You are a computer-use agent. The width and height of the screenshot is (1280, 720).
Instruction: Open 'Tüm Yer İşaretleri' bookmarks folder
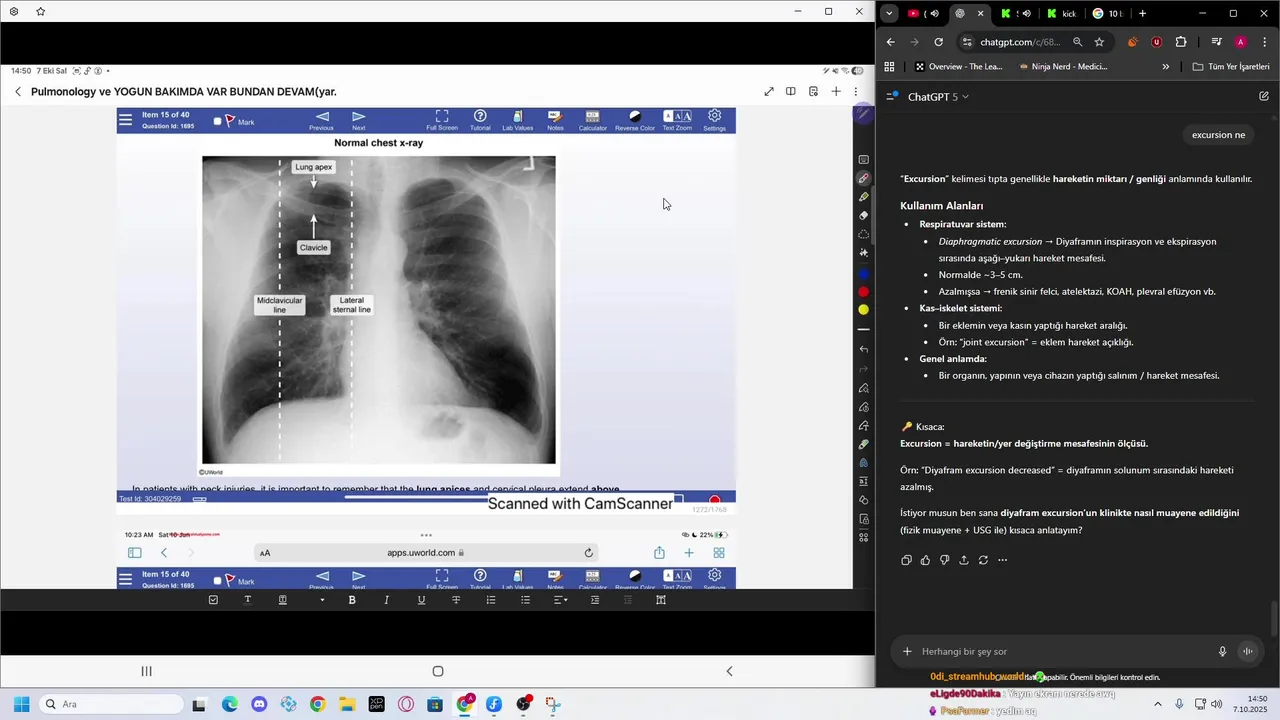[1231, 67]
